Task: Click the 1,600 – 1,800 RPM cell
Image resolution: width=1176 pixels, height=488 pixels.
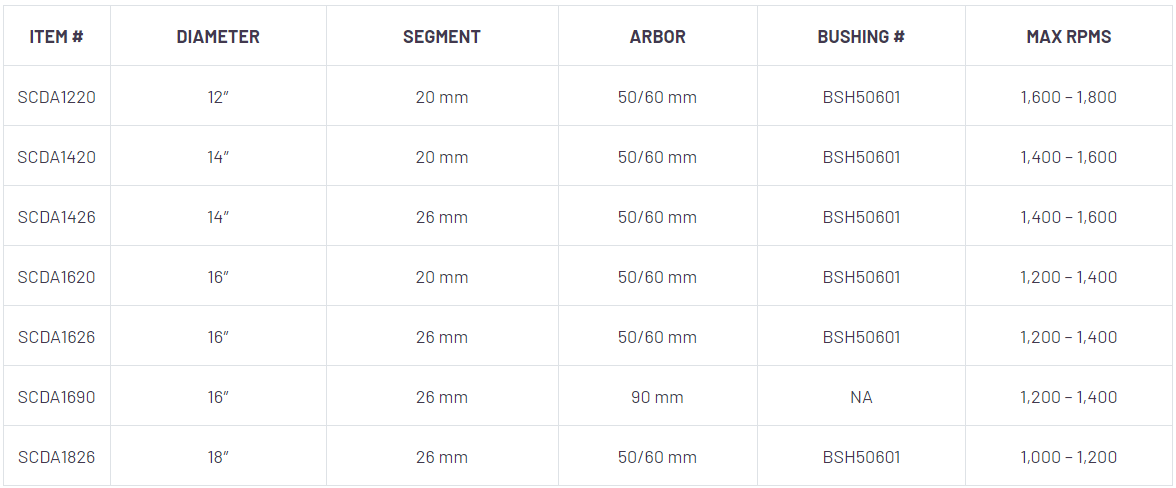Action: point(1068,97)
